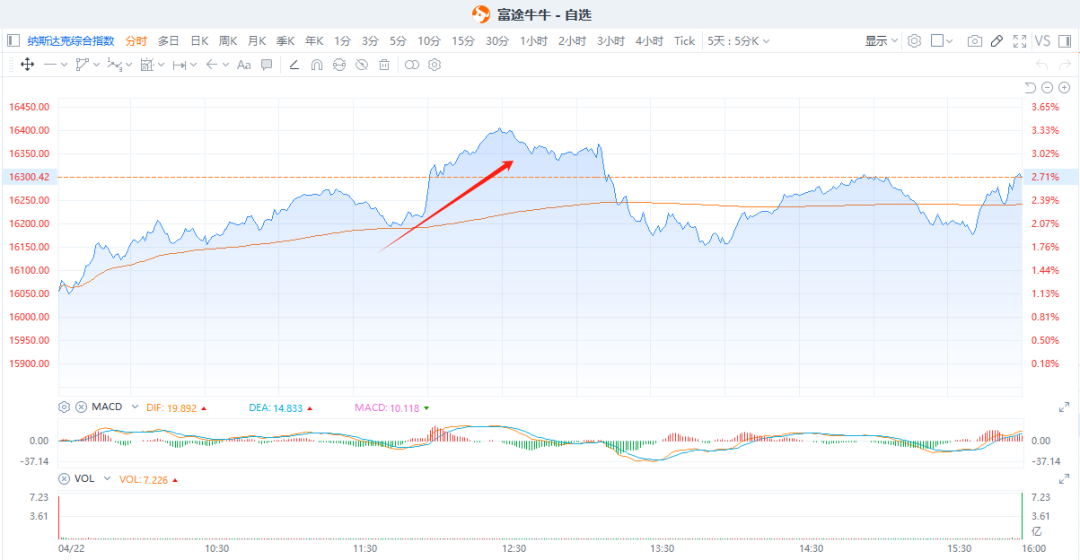
Task: Switch to the 多日 tab
Action: tap(168, 41)
